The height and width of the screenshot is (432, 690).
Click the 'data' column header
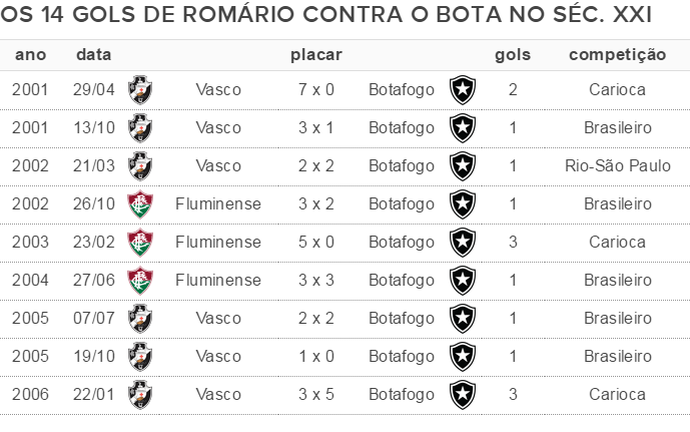click(94, 55)
